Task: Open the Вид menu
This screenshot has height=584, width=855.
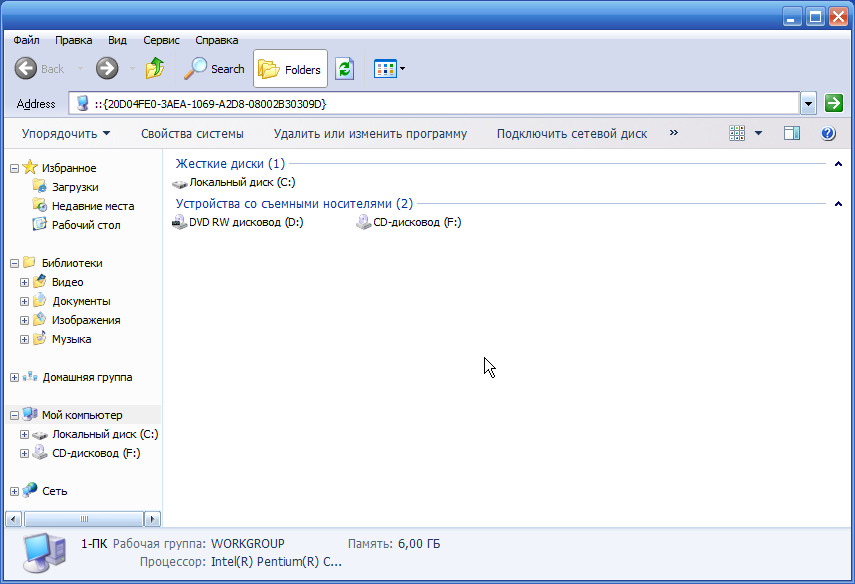Action: pos(117,40)
